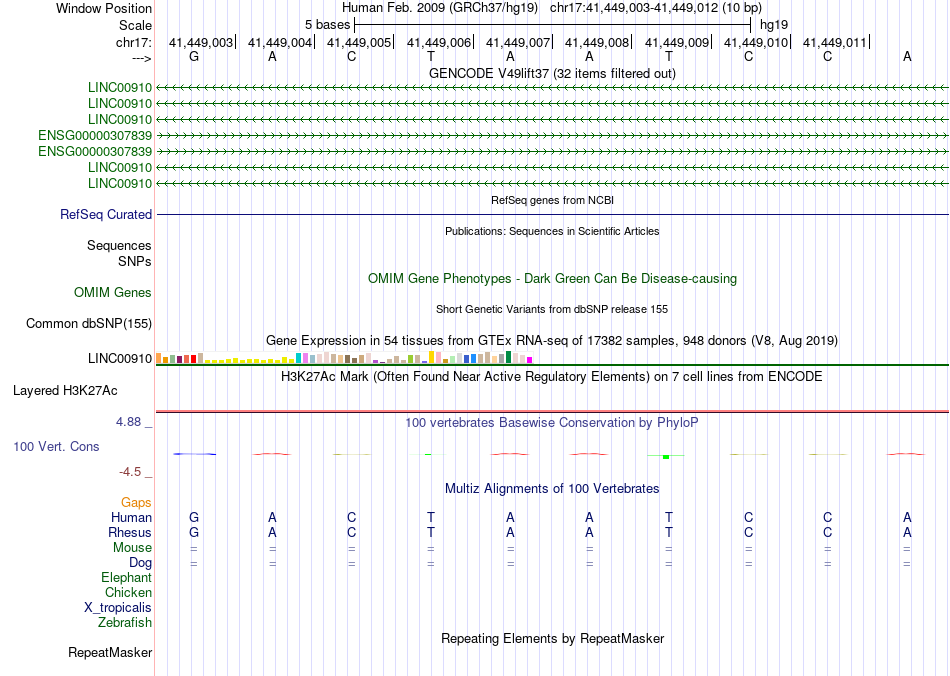Screen dimensions: 950x676
Task: Open Short Genetic Variants from dbSNP title
Action: [x=552, y=310]
